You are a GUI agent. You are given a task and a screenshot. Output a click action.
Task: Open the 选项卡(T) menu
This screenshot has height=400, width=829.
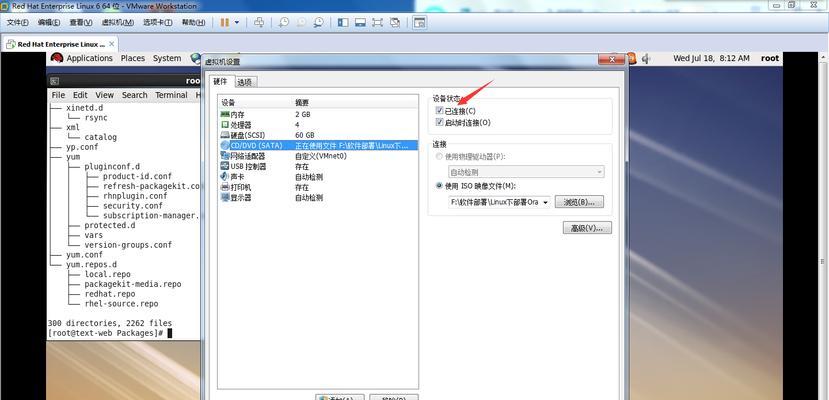158,22
